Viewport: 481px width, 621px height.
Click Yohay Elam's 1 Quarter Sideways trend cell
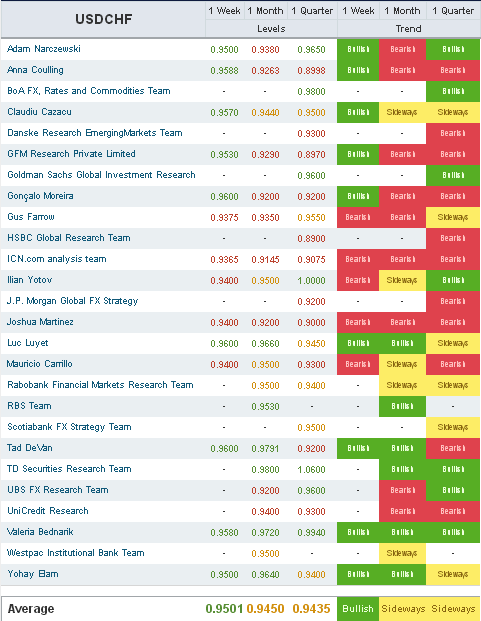452,574
